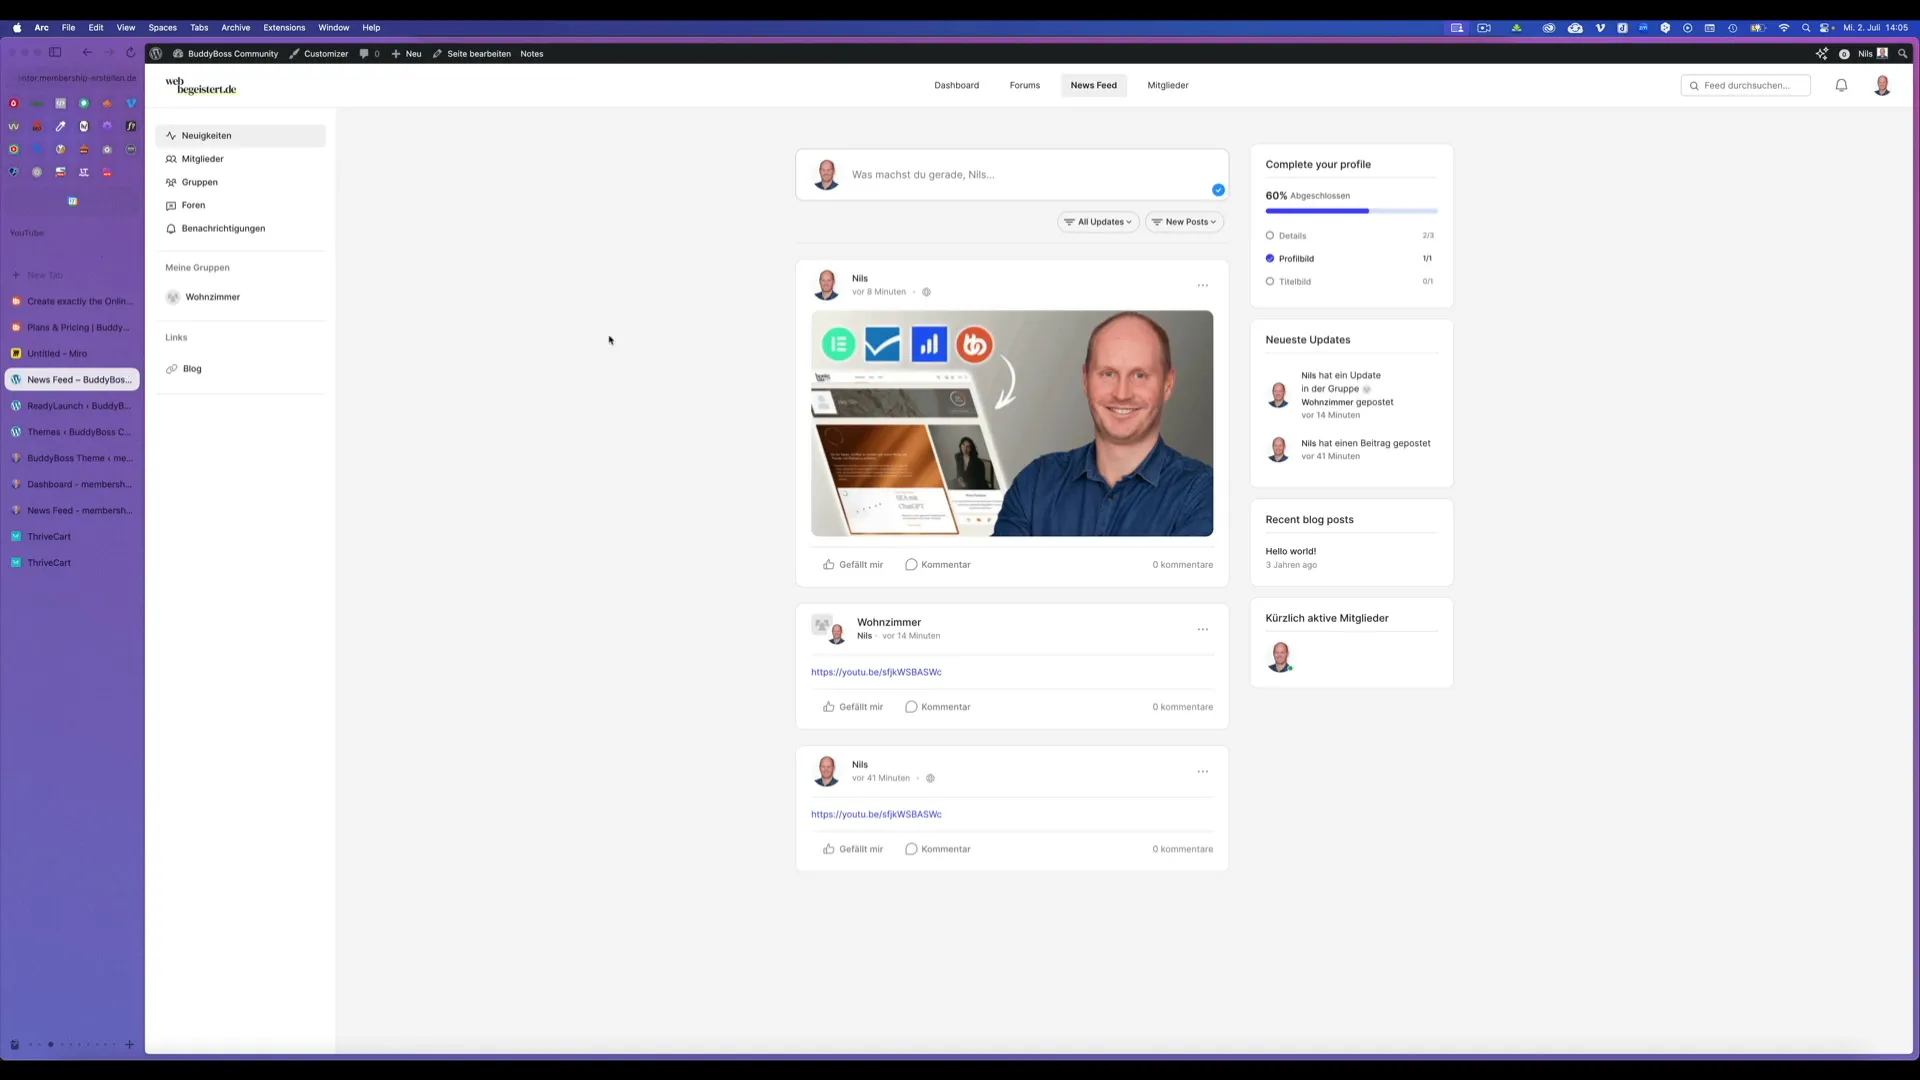Click 0 kommentare on image post
Viewport: 1920px width, 1080px height.
point(1182,565)
